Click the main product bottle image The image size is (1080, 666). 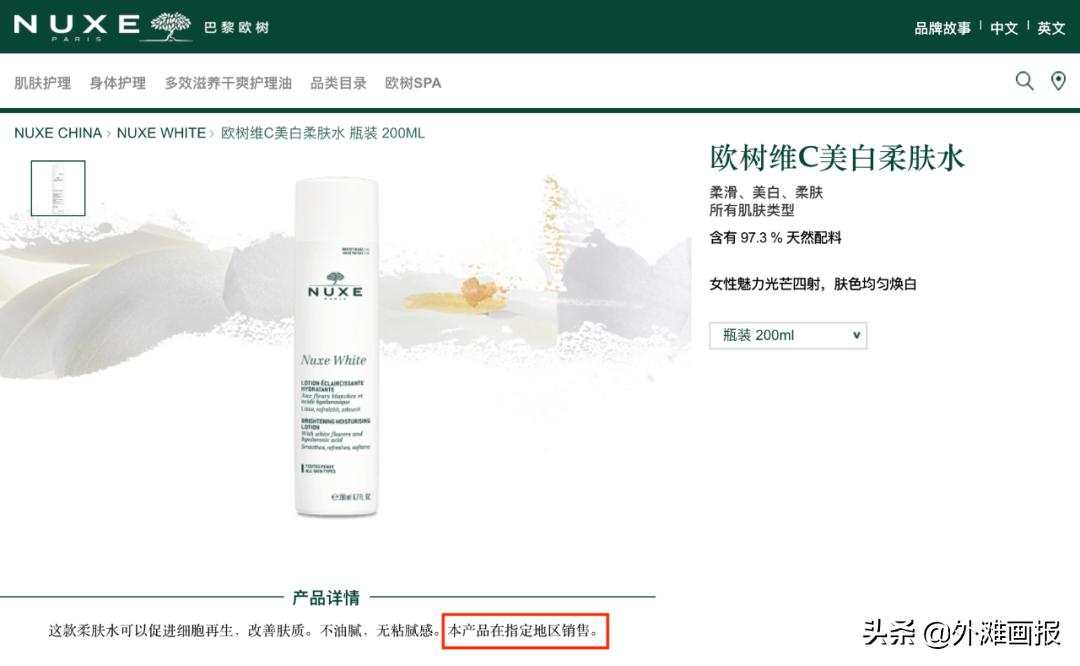(335, 348)
